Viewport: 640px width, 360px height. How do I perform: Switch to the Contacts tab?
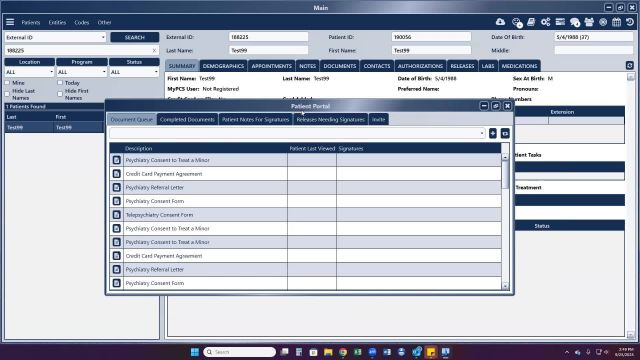coord(377,66)
